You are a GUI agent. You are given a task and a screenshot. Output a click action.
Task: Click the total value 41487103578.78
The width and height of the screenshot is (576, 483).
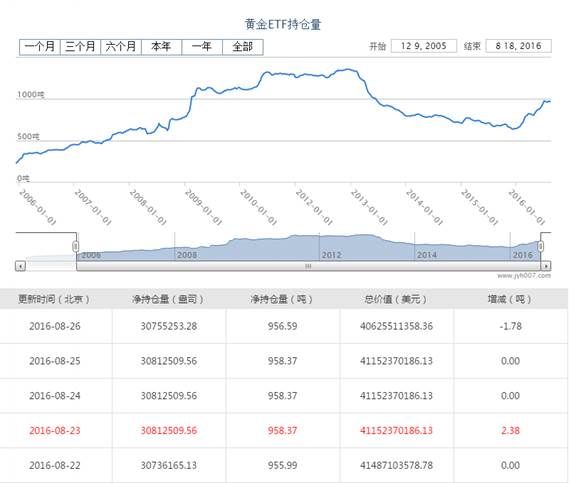(x=396, y=465)
